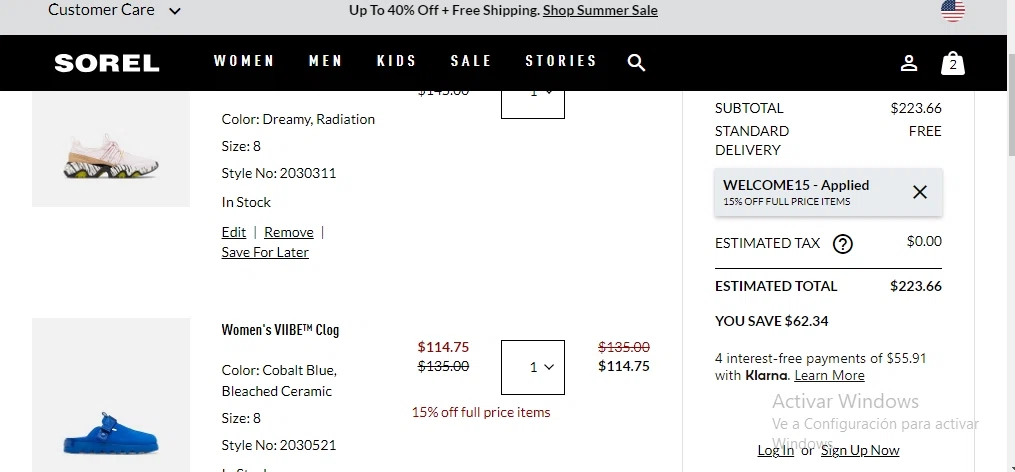
Task: Open the KIDS navigation menu
Action: tap(397, 61)
